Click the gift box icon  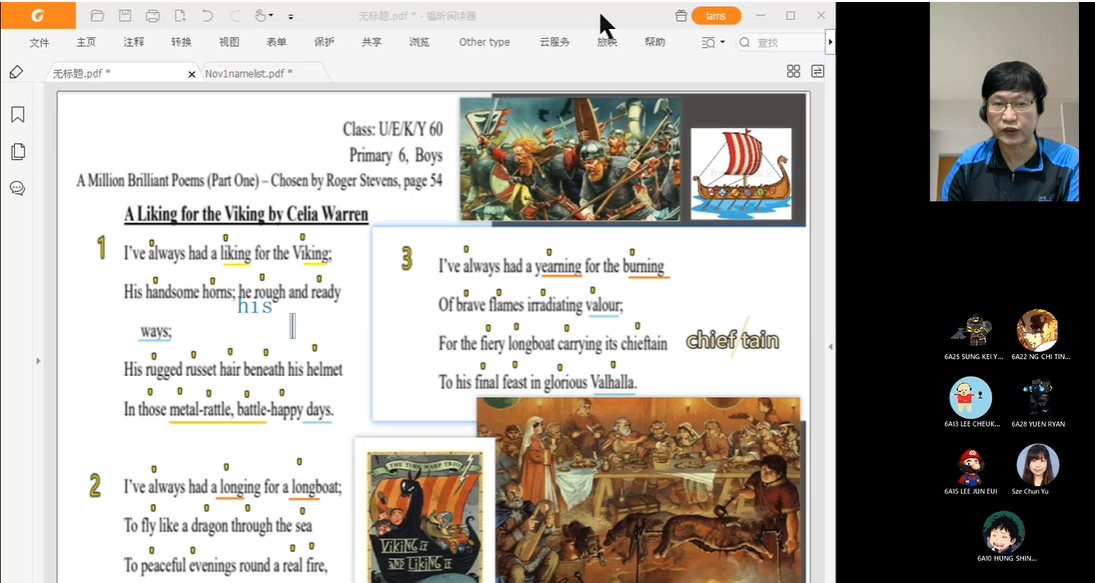pos(681,15)
